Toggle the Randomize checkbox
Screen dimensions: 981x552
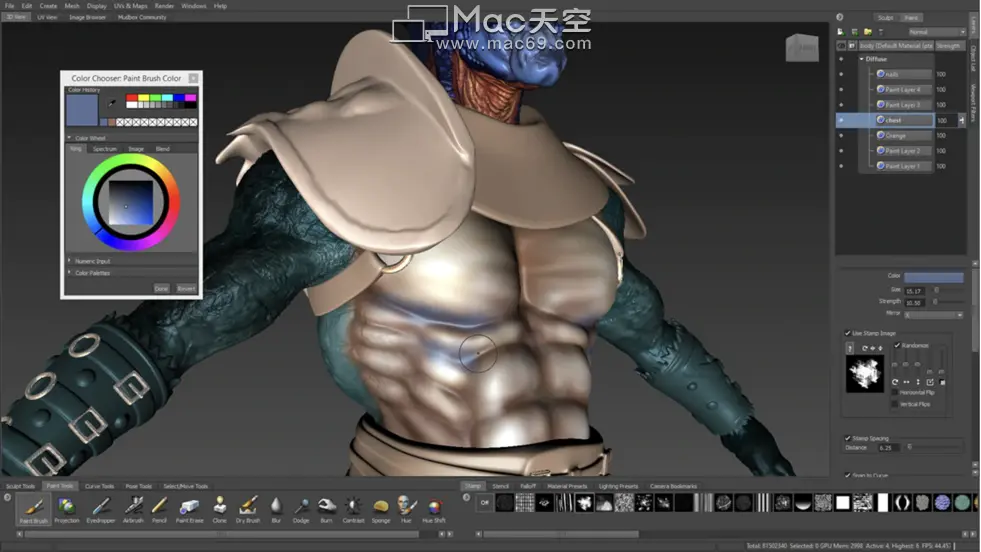pos(897,345)
